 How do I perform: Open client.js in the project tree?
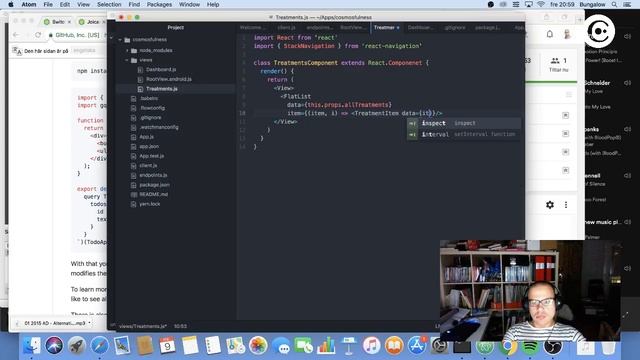click(148, 165)
